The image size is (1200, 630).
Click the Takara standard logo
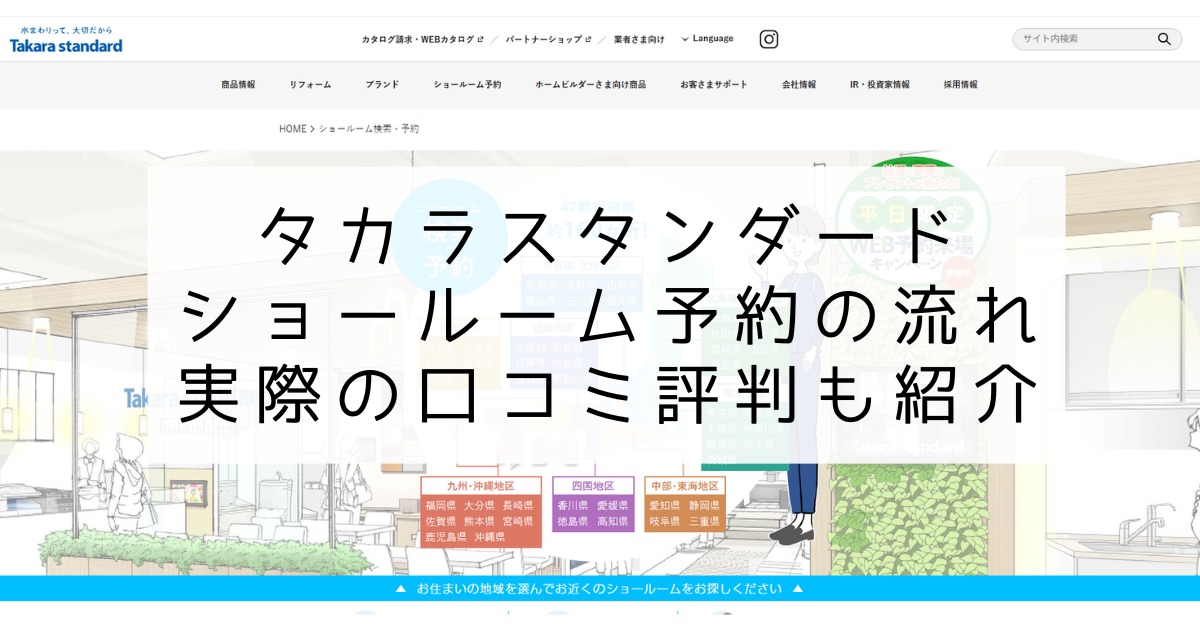(x=66, y=41)
